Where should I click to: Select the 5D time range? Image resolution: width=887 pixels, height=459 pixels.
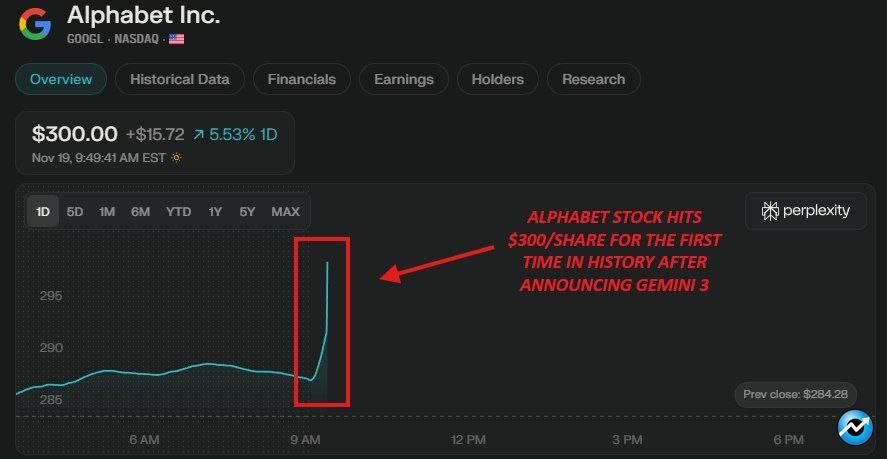point(75,211)
